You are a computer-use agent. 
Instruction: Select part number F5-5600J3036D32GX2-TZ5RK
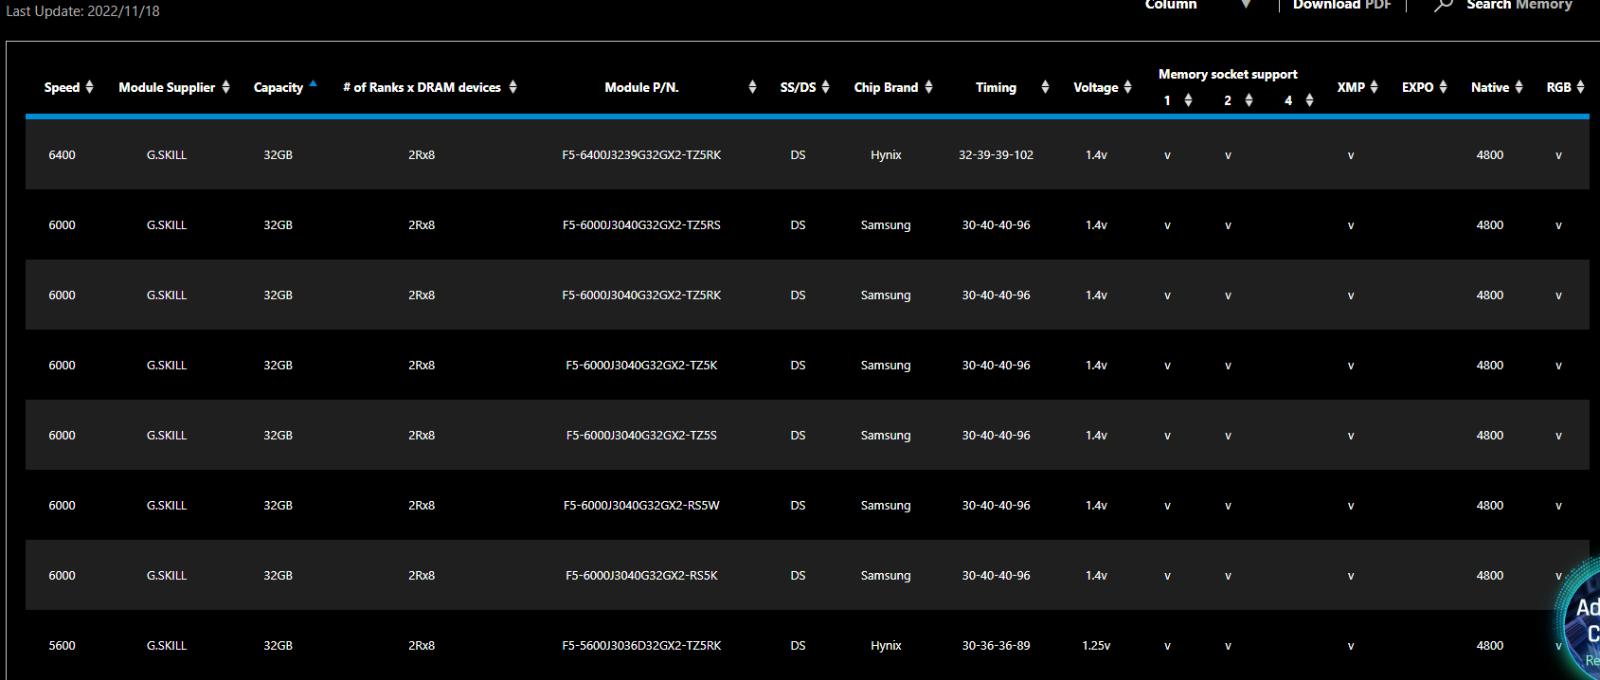pyautogui.click(x=641, y=645)
